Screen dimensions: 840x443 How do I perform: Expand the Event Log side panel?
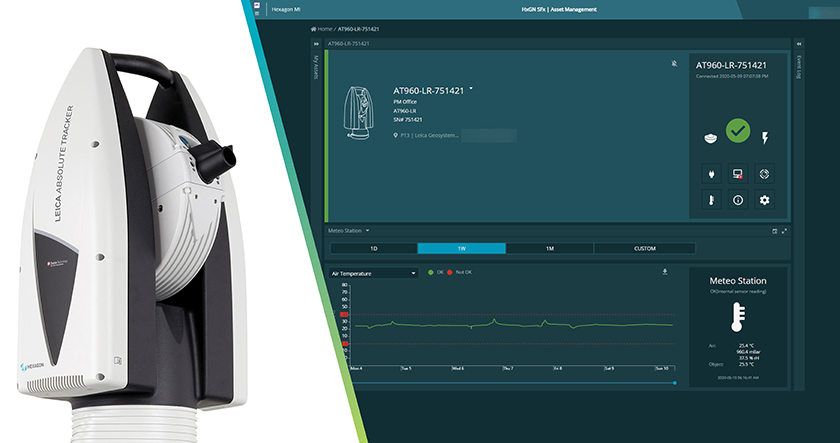[798, 44]
